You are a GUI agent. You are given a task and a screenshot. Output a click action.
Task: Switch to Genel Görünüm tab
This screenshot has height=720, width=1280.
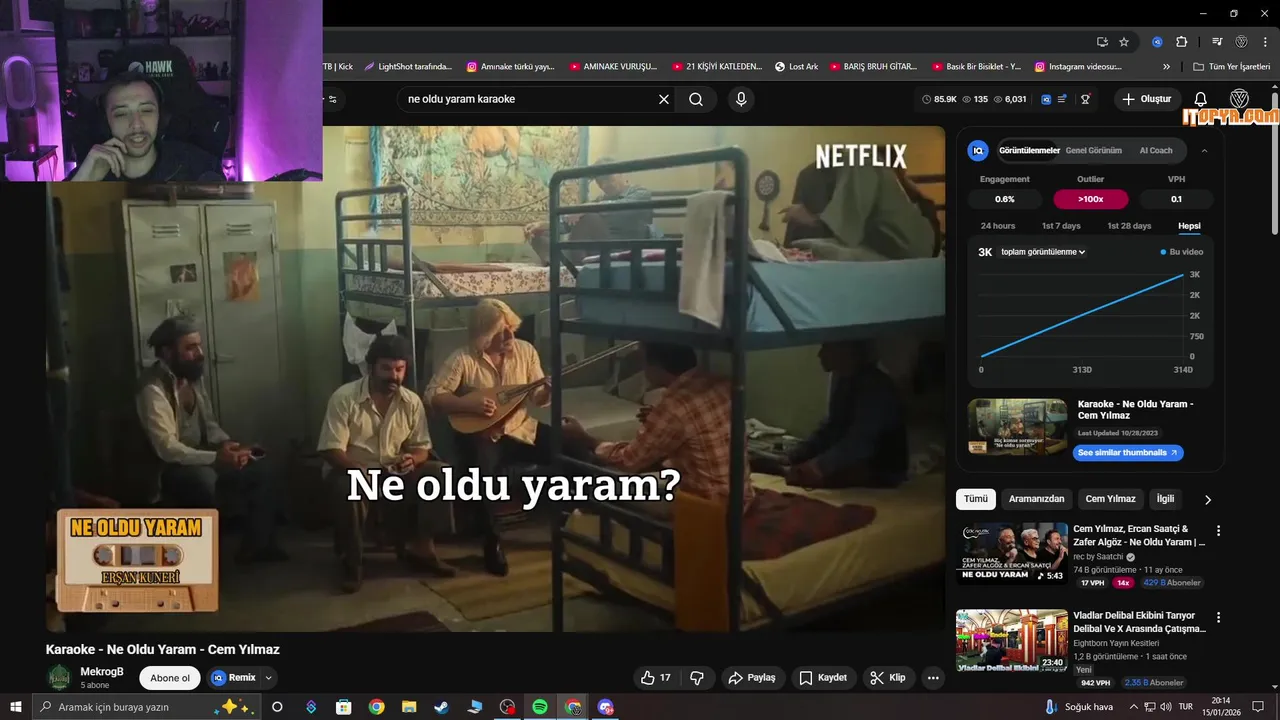pyautogui.click(x=1093, y=151)
